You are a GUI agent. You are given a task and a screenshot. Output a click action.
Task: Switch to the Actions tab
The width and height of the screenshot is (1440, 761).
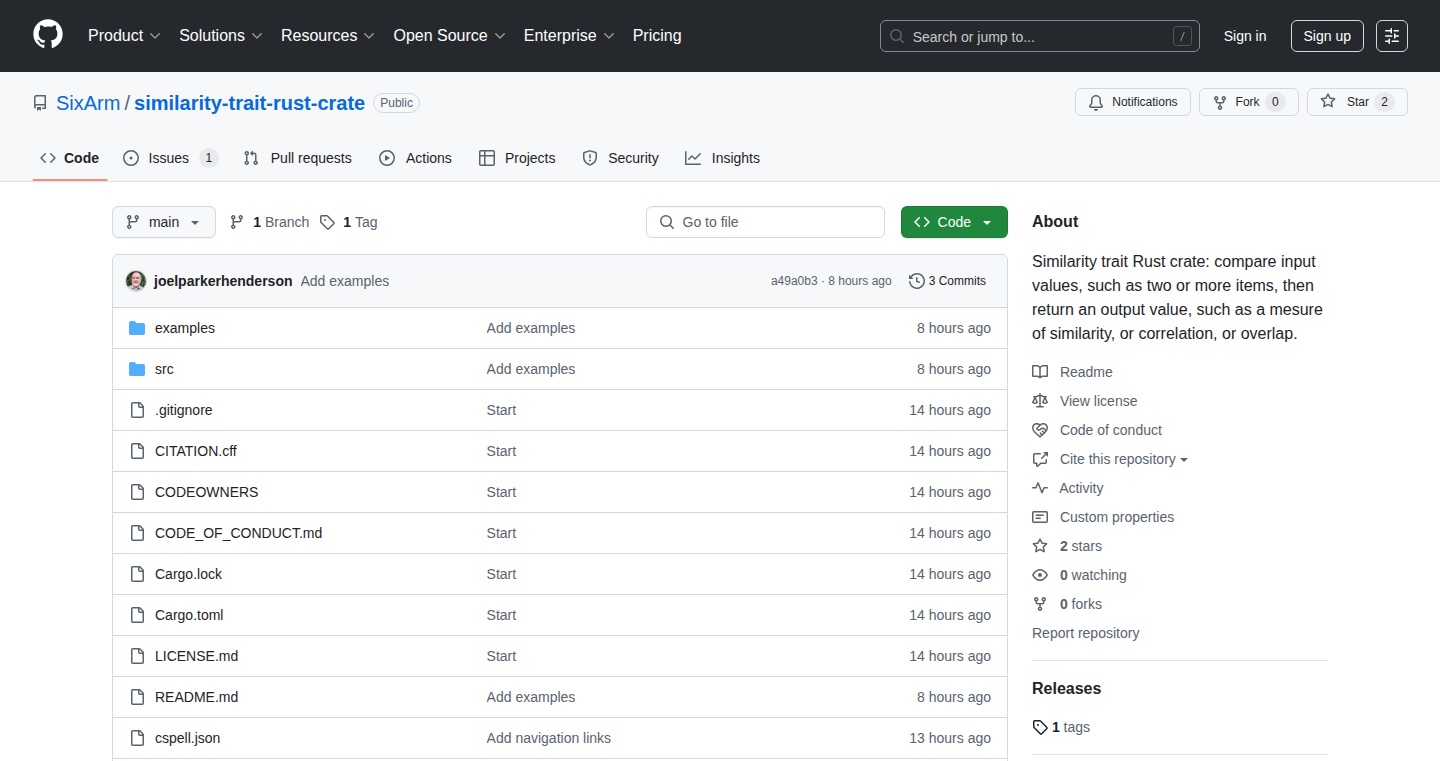coord(416,158)
